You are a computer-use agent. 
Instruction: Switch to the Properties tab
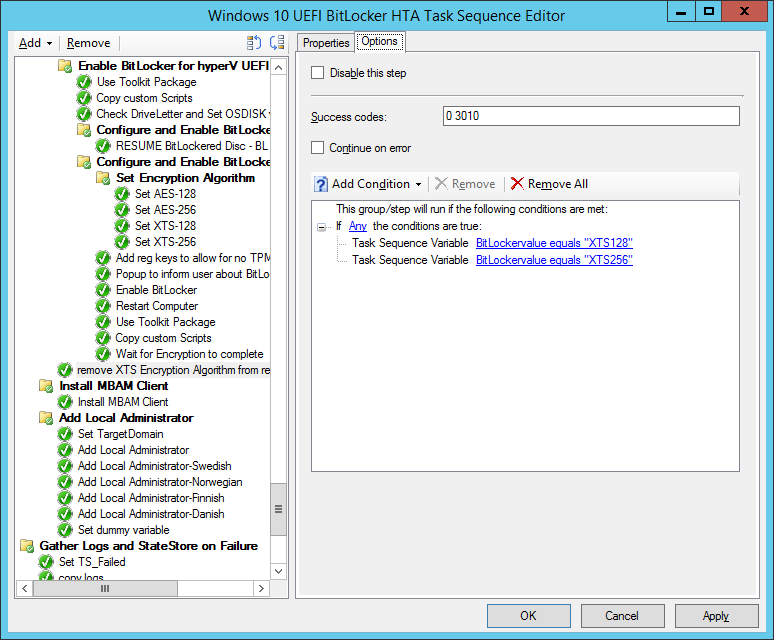326,43
